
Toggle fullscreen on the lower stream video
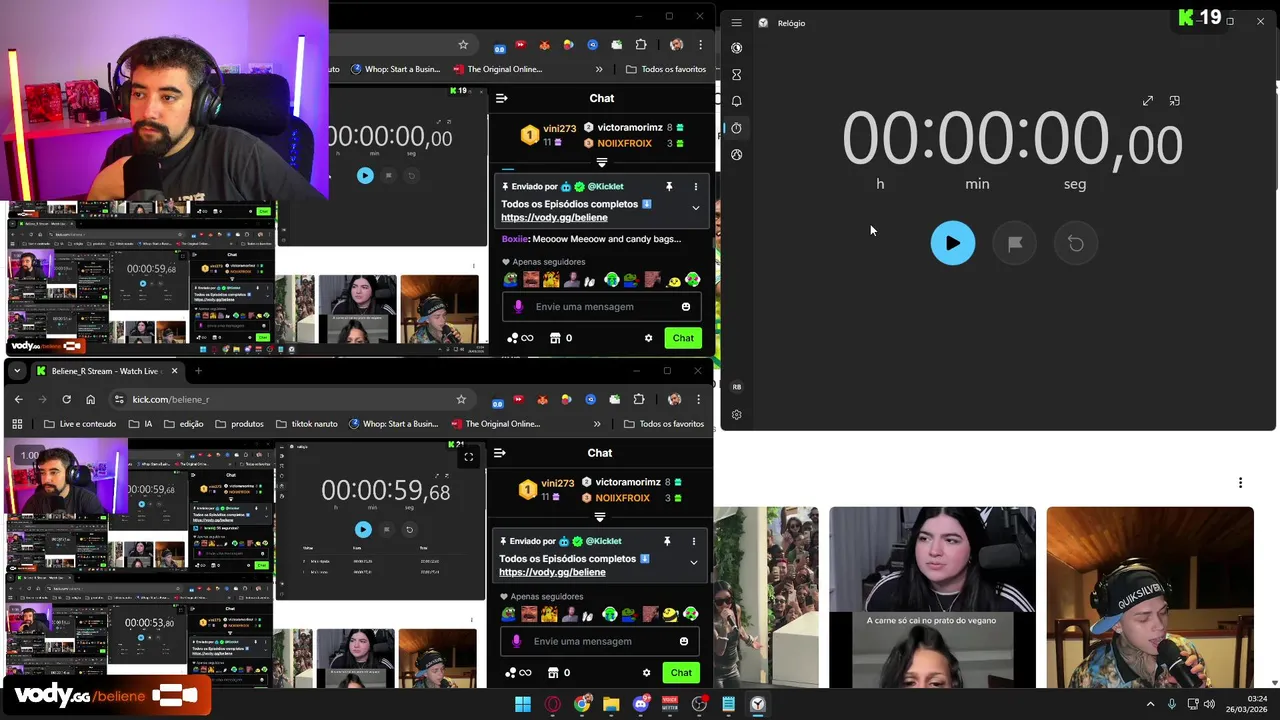click(468, 457)
